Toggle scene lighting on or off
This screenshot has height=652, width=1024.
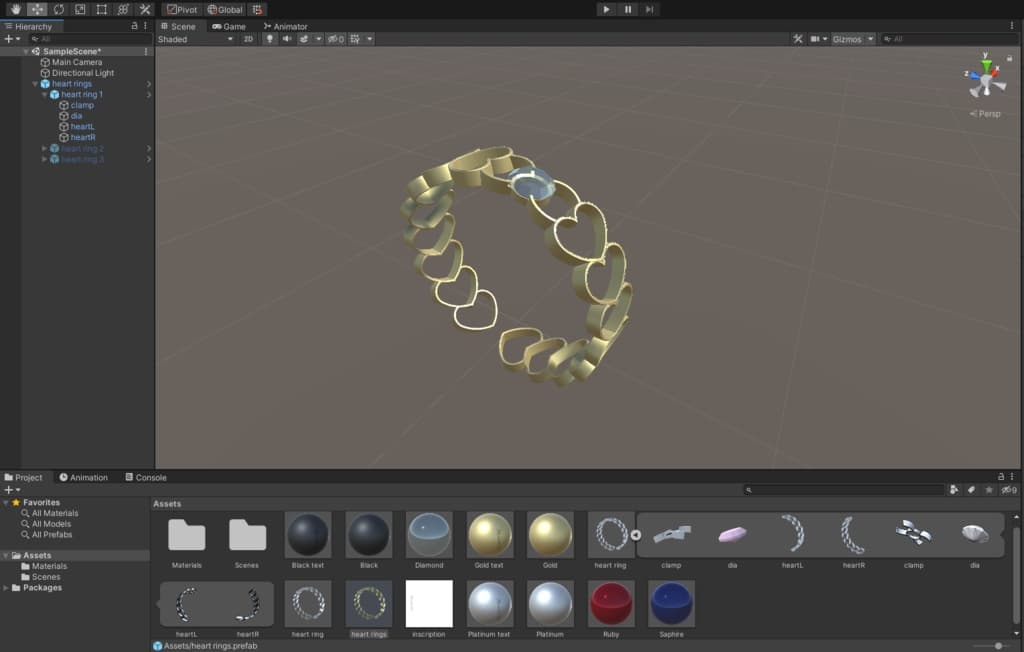pyautogui.click(x=269, y=39)
